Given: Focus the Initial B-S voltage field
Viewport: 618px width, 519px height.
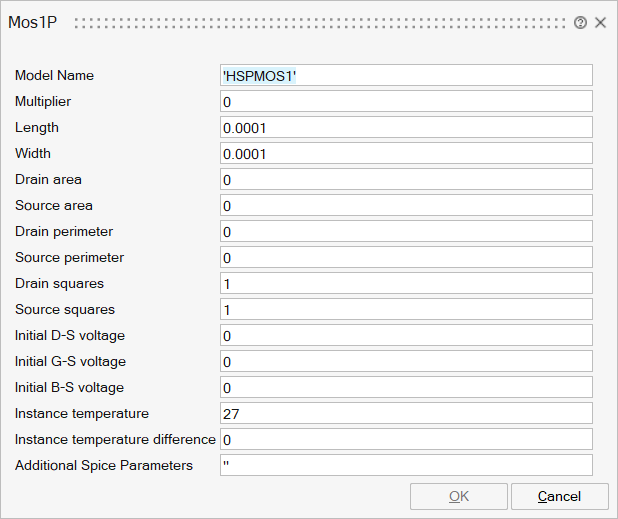Looking at the screenshot, I should [406, 387].
